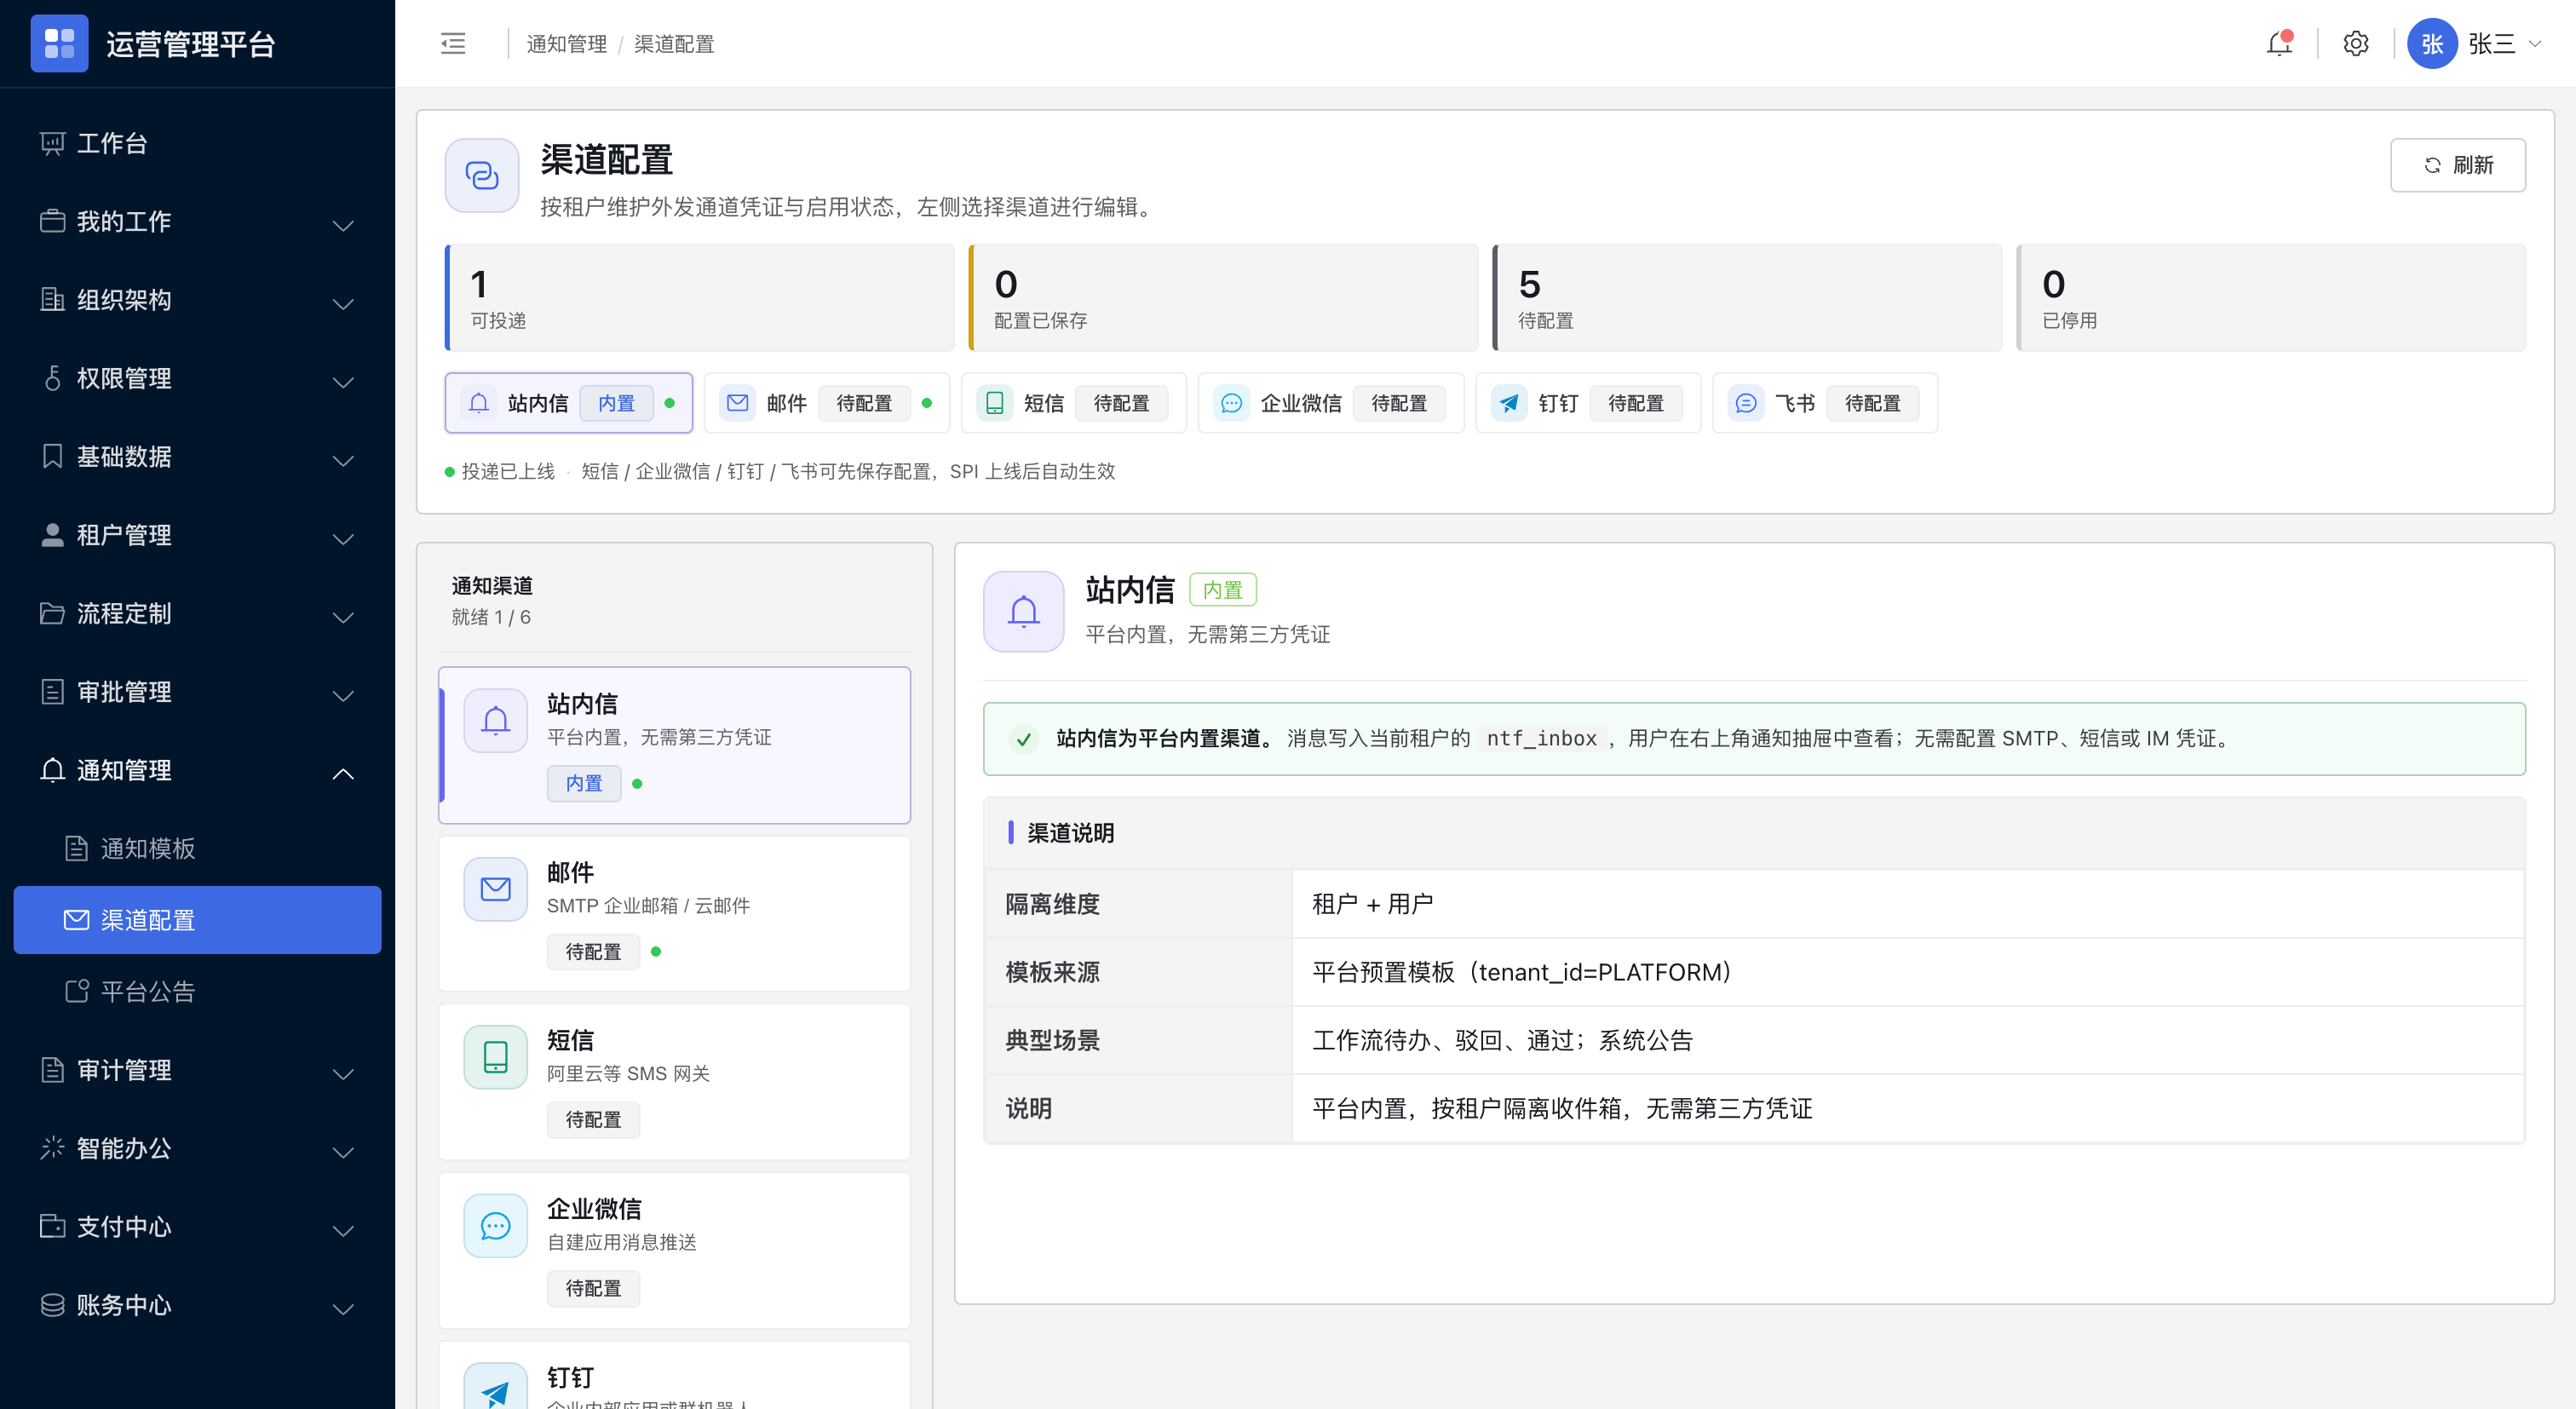This screenshot has height=1409, width=2576.
Task: Click the mail icon on the 邮件 channel card
Action: [x=495, y=888]
